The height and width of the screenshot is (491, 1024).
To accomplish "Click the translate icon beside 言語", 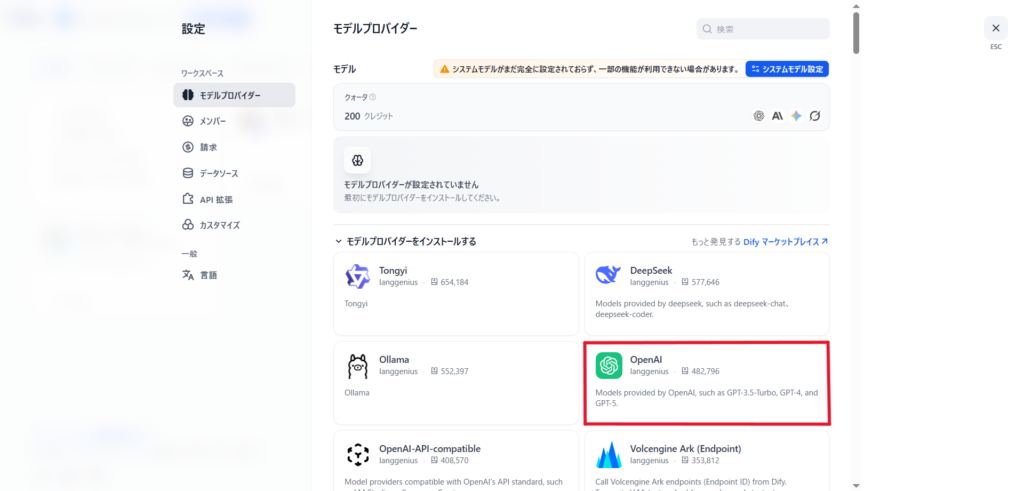I will point(187,275).
